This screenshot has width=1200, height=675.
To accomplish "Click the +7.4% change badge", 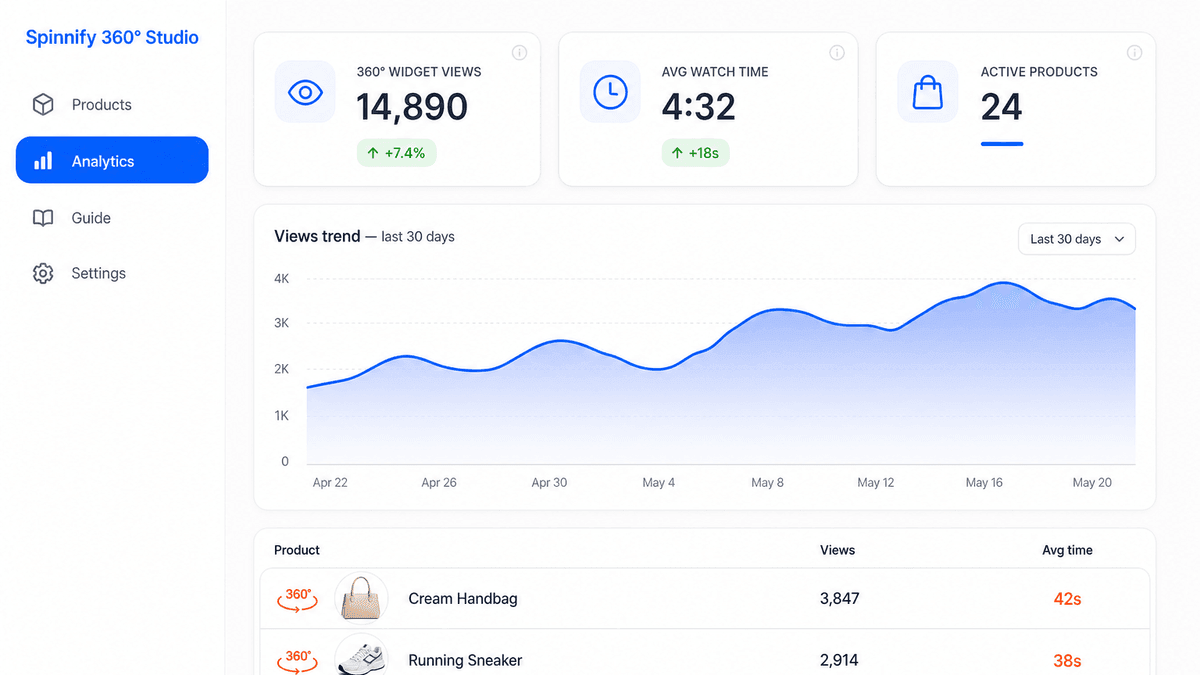I will tap(397, 153).
